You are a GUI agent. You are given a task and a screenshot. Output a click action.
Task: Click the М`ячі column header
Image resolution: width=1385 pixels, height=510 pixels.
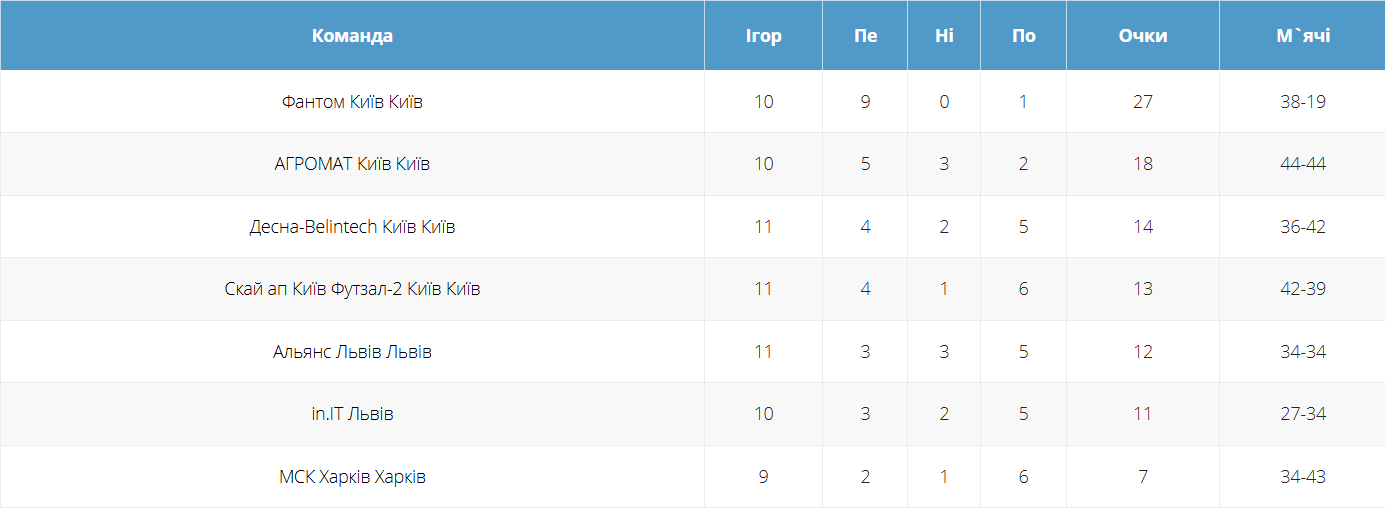1303,36
